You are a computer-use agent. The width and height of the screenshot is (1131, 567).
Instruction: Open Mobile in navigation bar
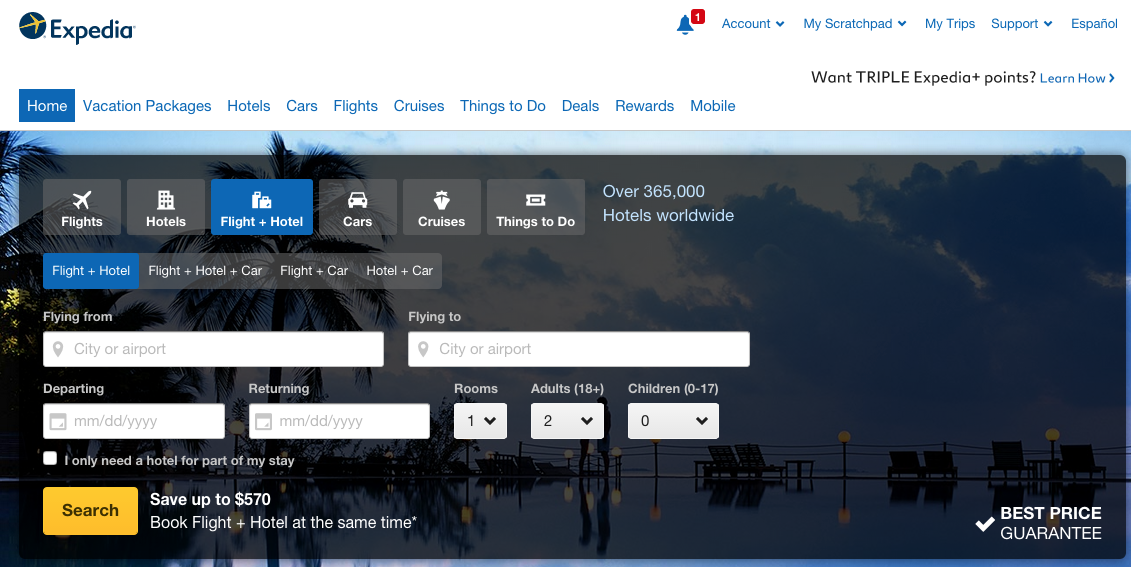[x=713, y=105]
